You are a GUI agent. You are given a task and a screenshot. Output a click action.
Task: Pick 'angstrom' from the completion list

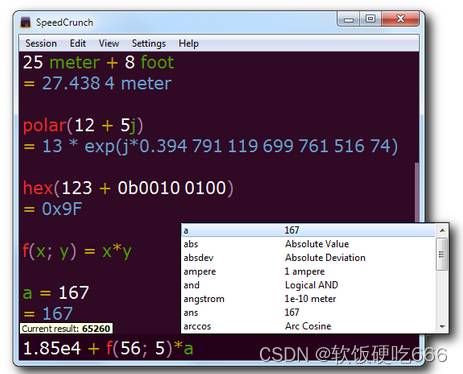(x=309, y=299)
